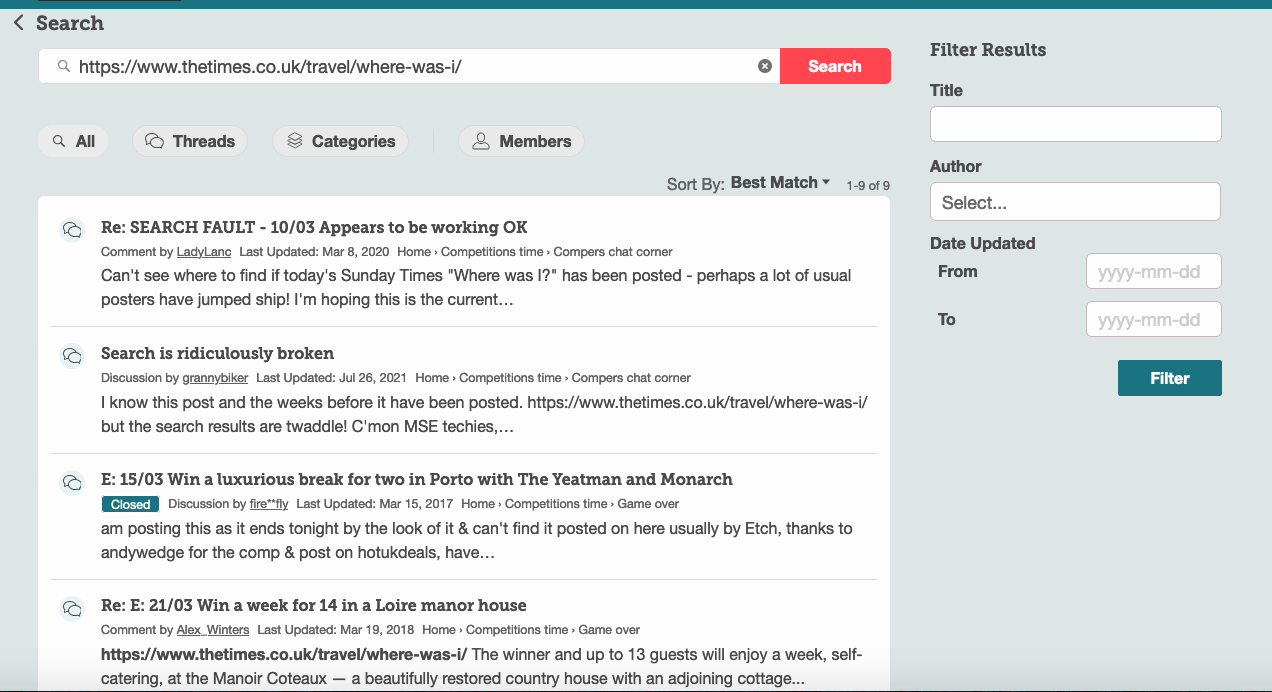Select the Threads filter tab
Viewport: 1272px width, 692px height.
tap(189, 141)
